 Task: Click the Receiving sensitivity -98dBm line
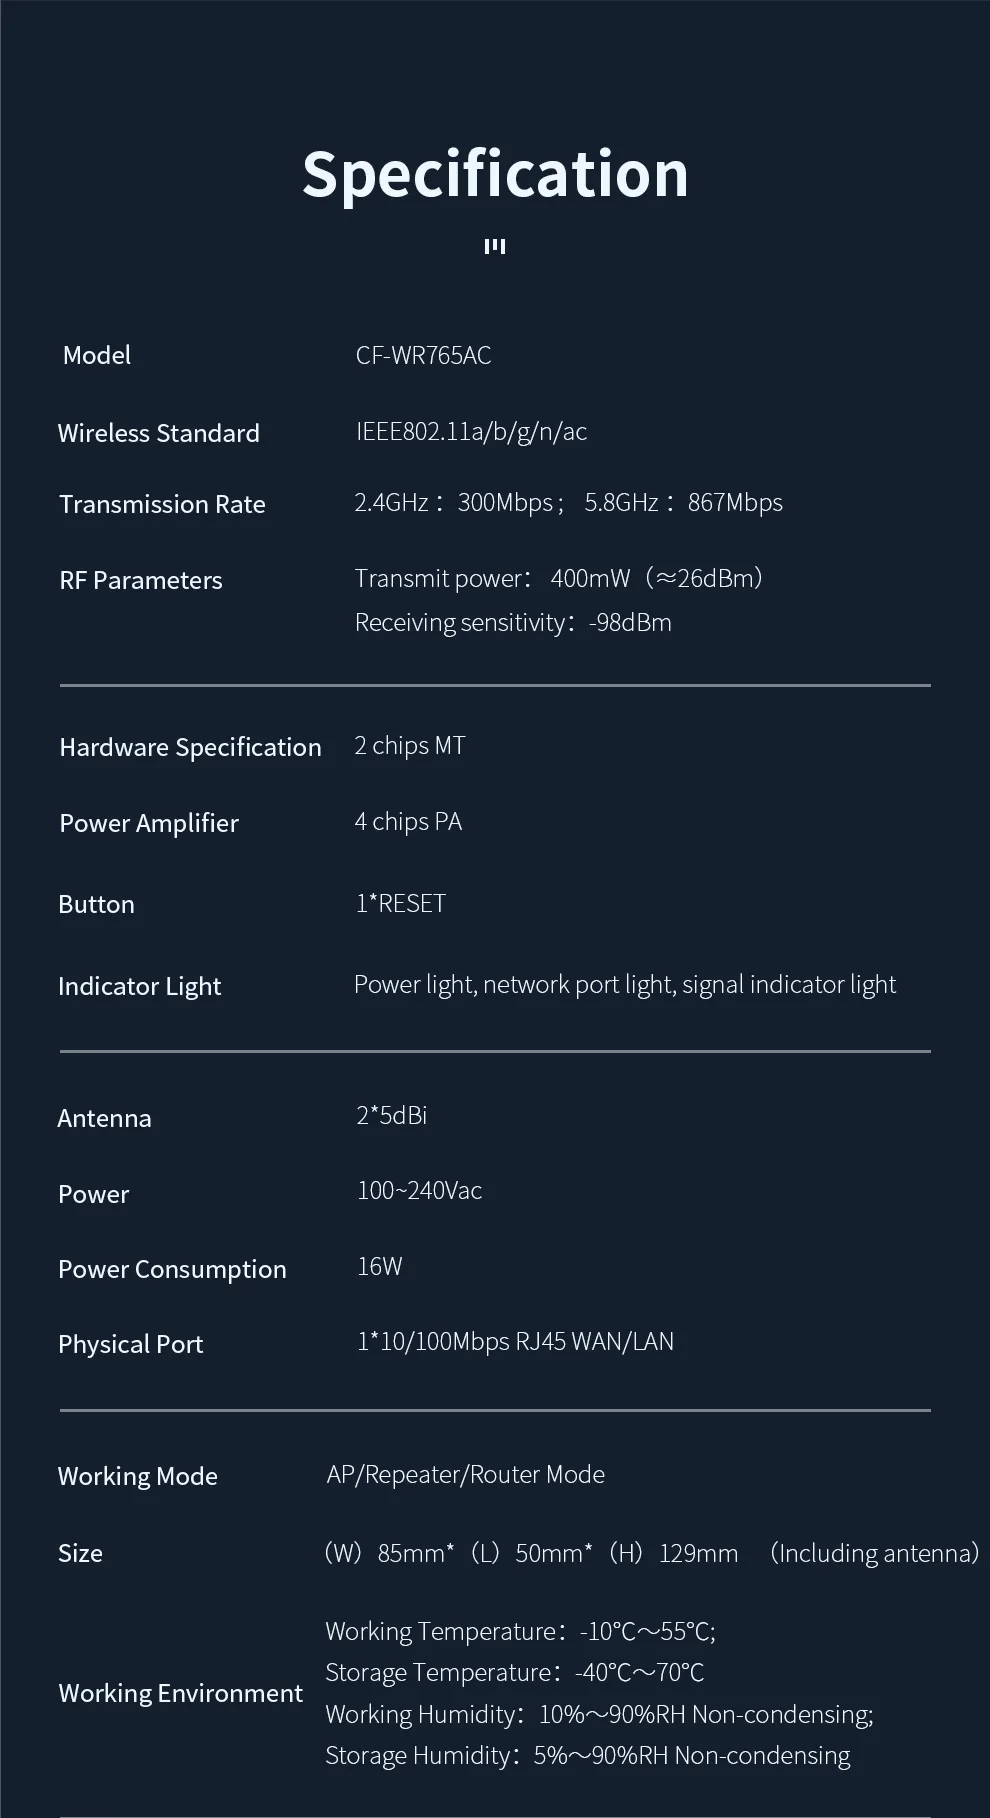pyautogui.click(x=513, y=622)
